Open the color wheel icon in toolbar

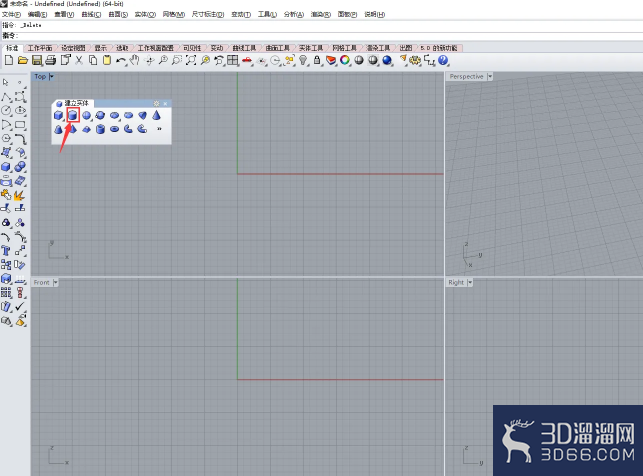pyautogui.click(x=345, y=61)
